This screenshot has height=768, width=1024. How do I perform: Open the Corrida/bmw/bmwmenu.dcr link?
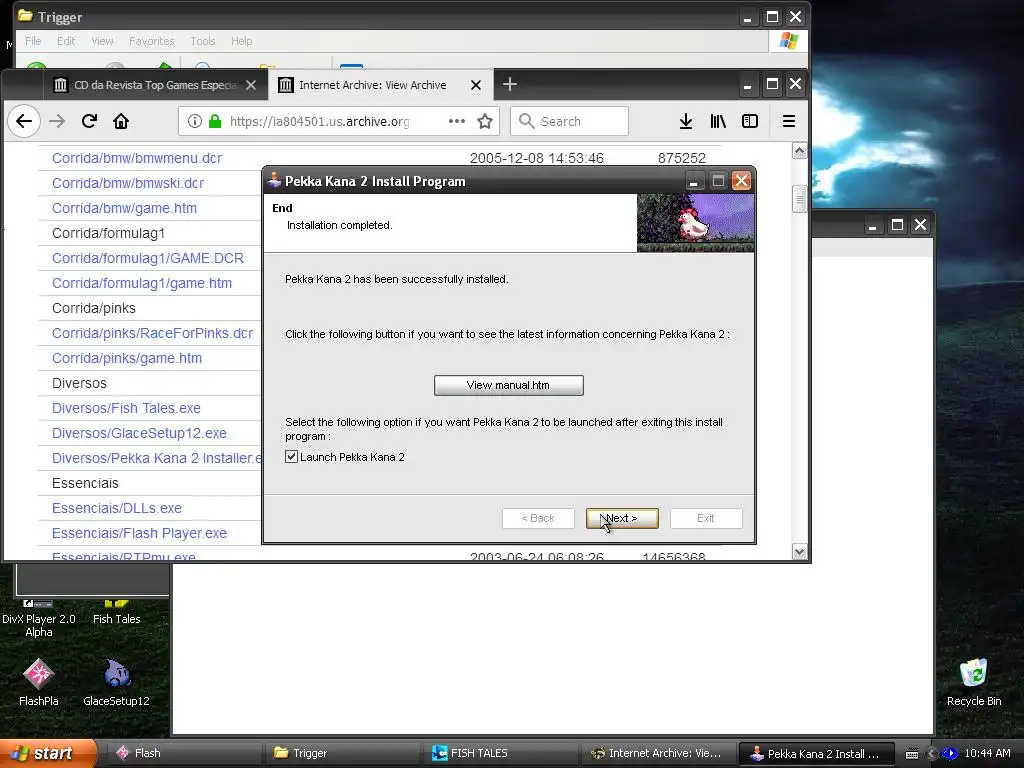[x=136, y=159]
